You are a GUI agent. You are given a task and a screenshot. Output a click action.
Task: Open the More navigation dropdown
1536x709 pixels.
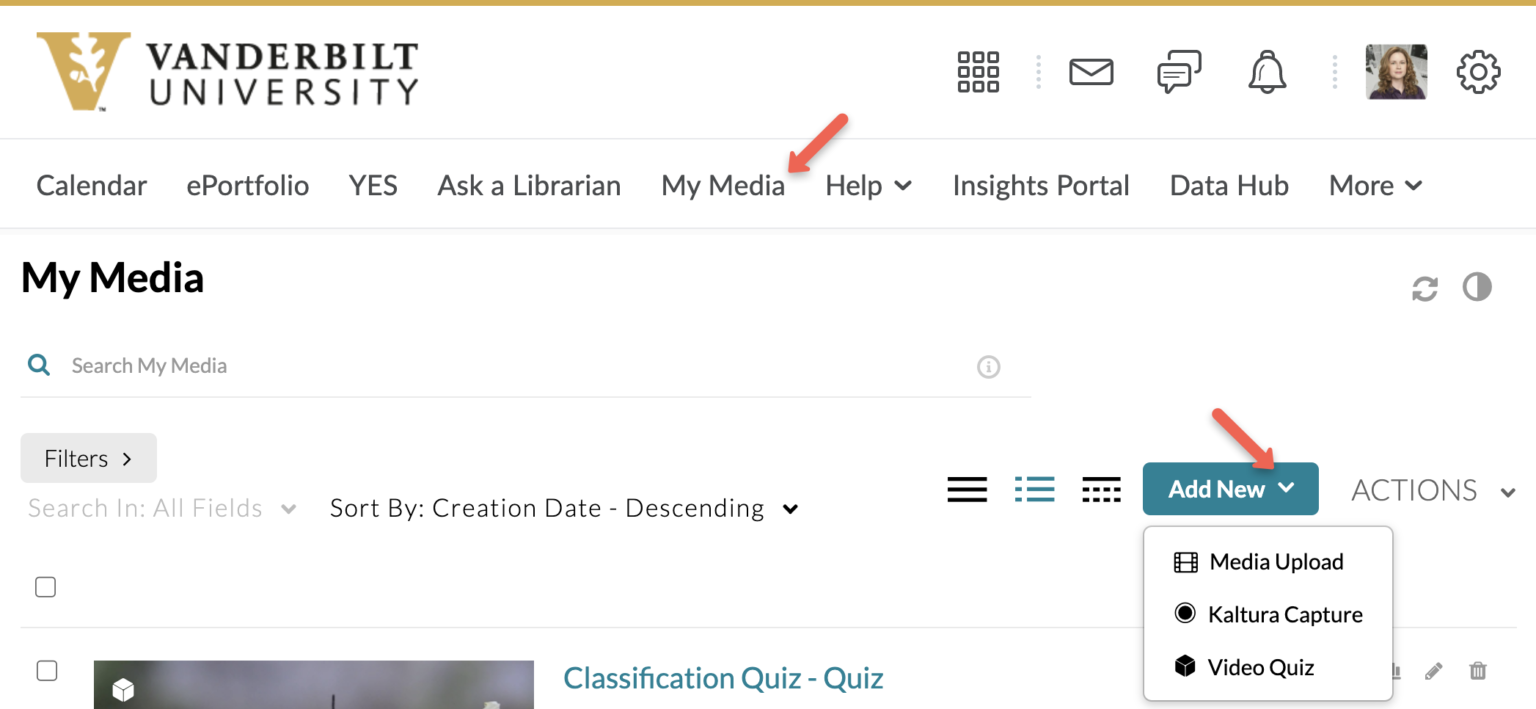pos(1374,185)
